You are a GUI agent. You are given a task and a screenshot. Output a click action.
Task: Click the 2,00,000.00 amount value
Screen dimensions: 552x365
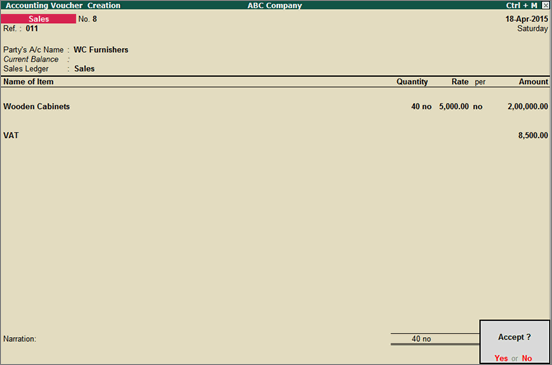tap(527, 106)
